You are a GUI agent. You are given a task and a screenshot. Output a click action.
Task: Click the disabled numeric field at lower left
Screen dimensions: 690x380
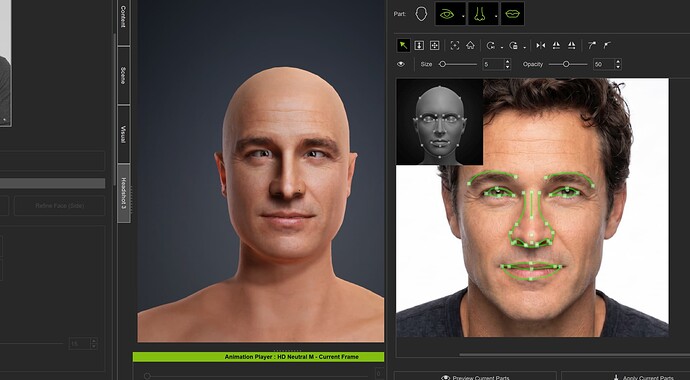point(80,343)
